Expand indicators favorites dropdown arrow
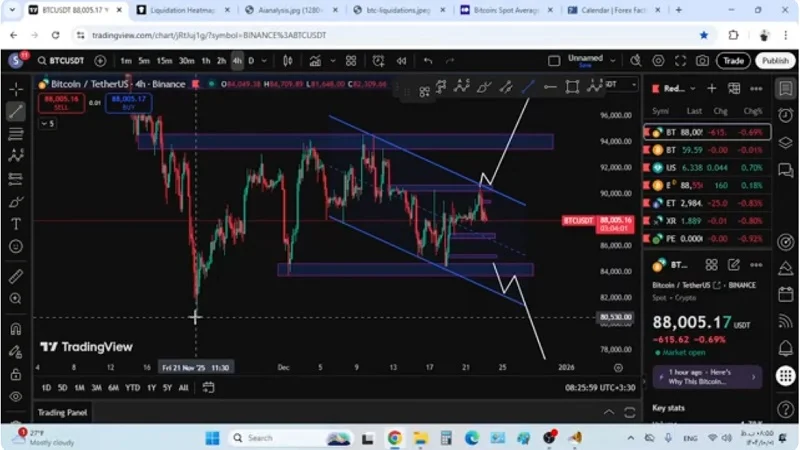 333,61
